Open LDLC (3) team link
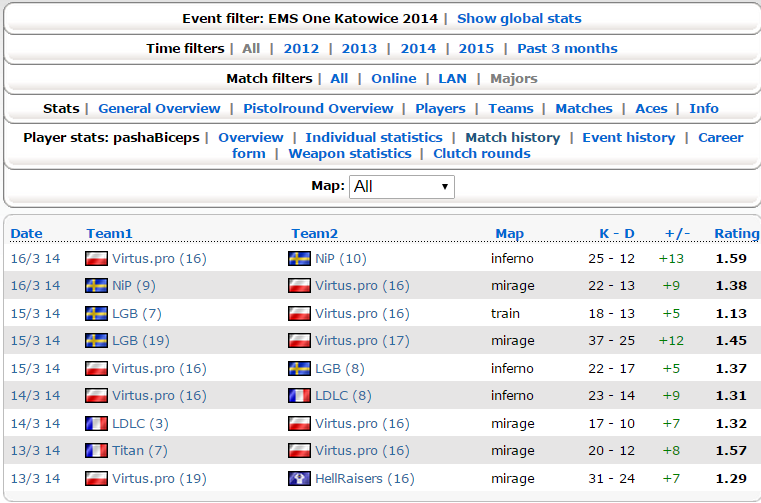The height and width of the screenshot is (503, 761). (140, 424)
